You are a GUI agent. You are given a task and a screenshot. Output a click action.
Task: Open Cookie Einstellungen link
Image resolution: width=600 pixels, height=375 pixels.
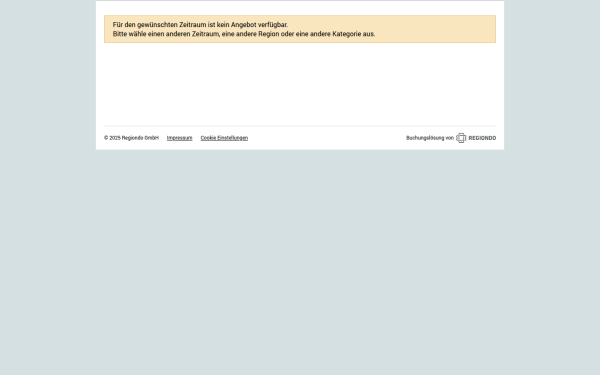224,138
